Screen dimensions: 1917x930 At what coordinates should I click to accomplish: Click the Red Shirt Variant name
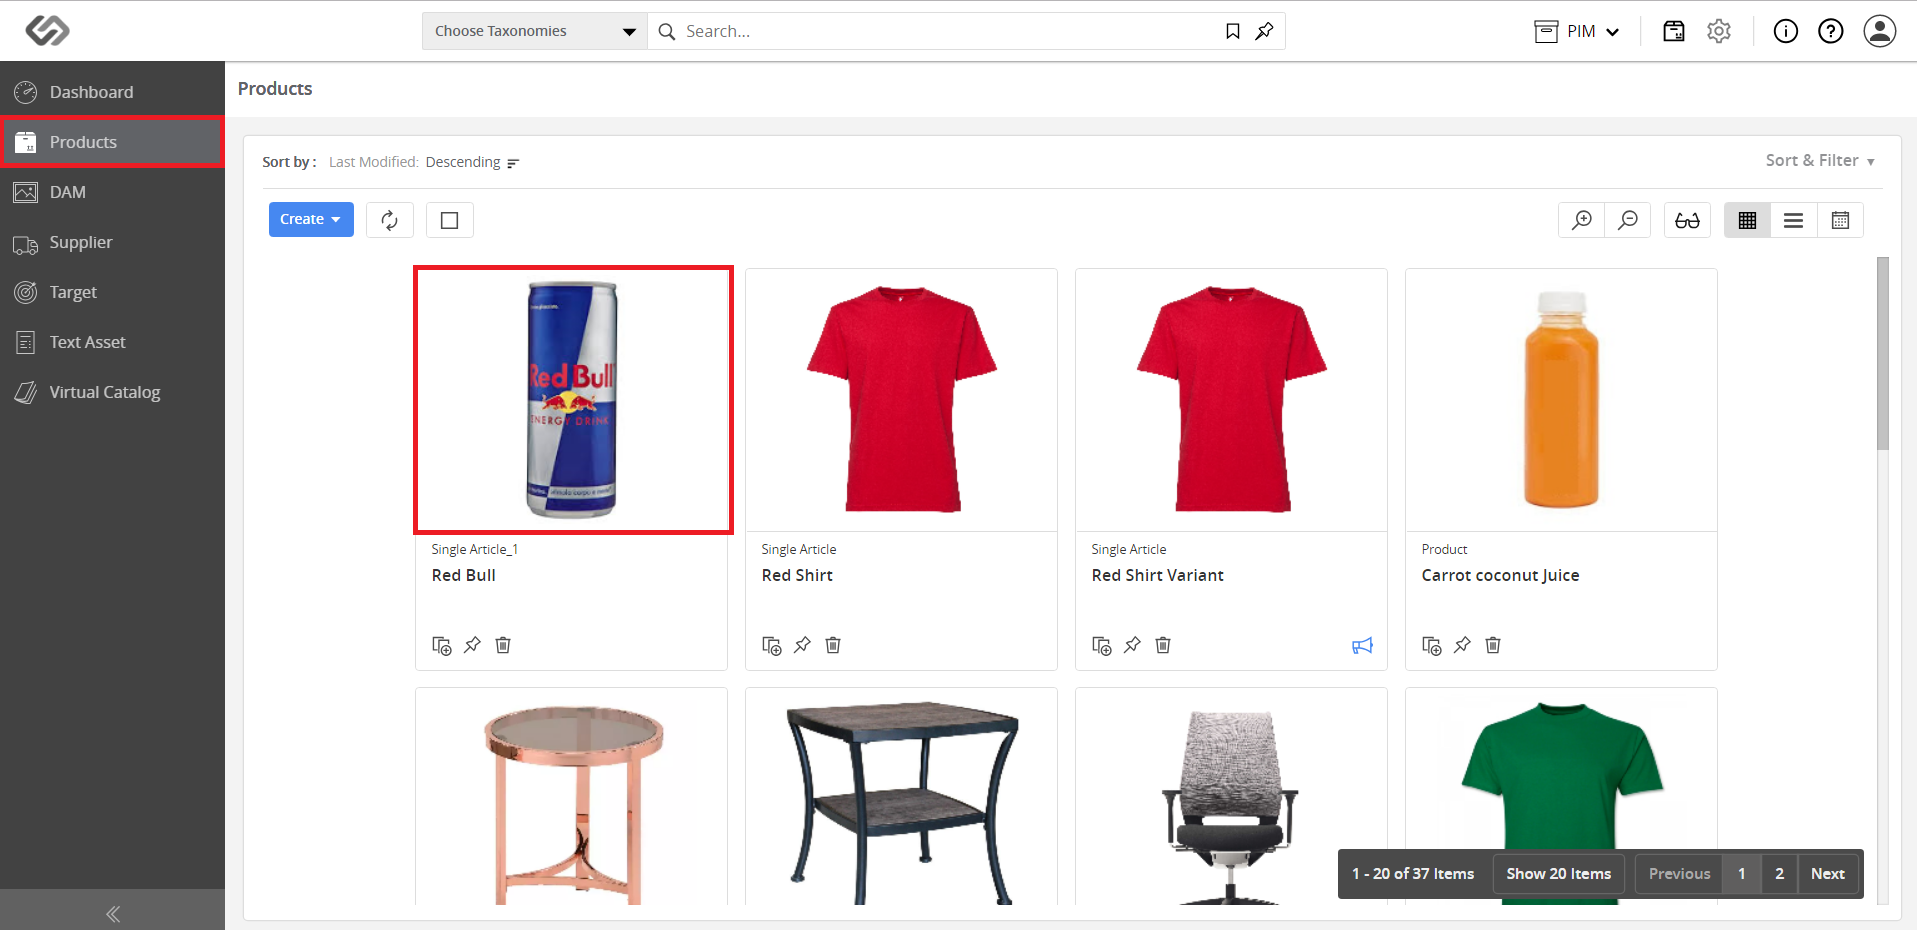pos(1158,575)
